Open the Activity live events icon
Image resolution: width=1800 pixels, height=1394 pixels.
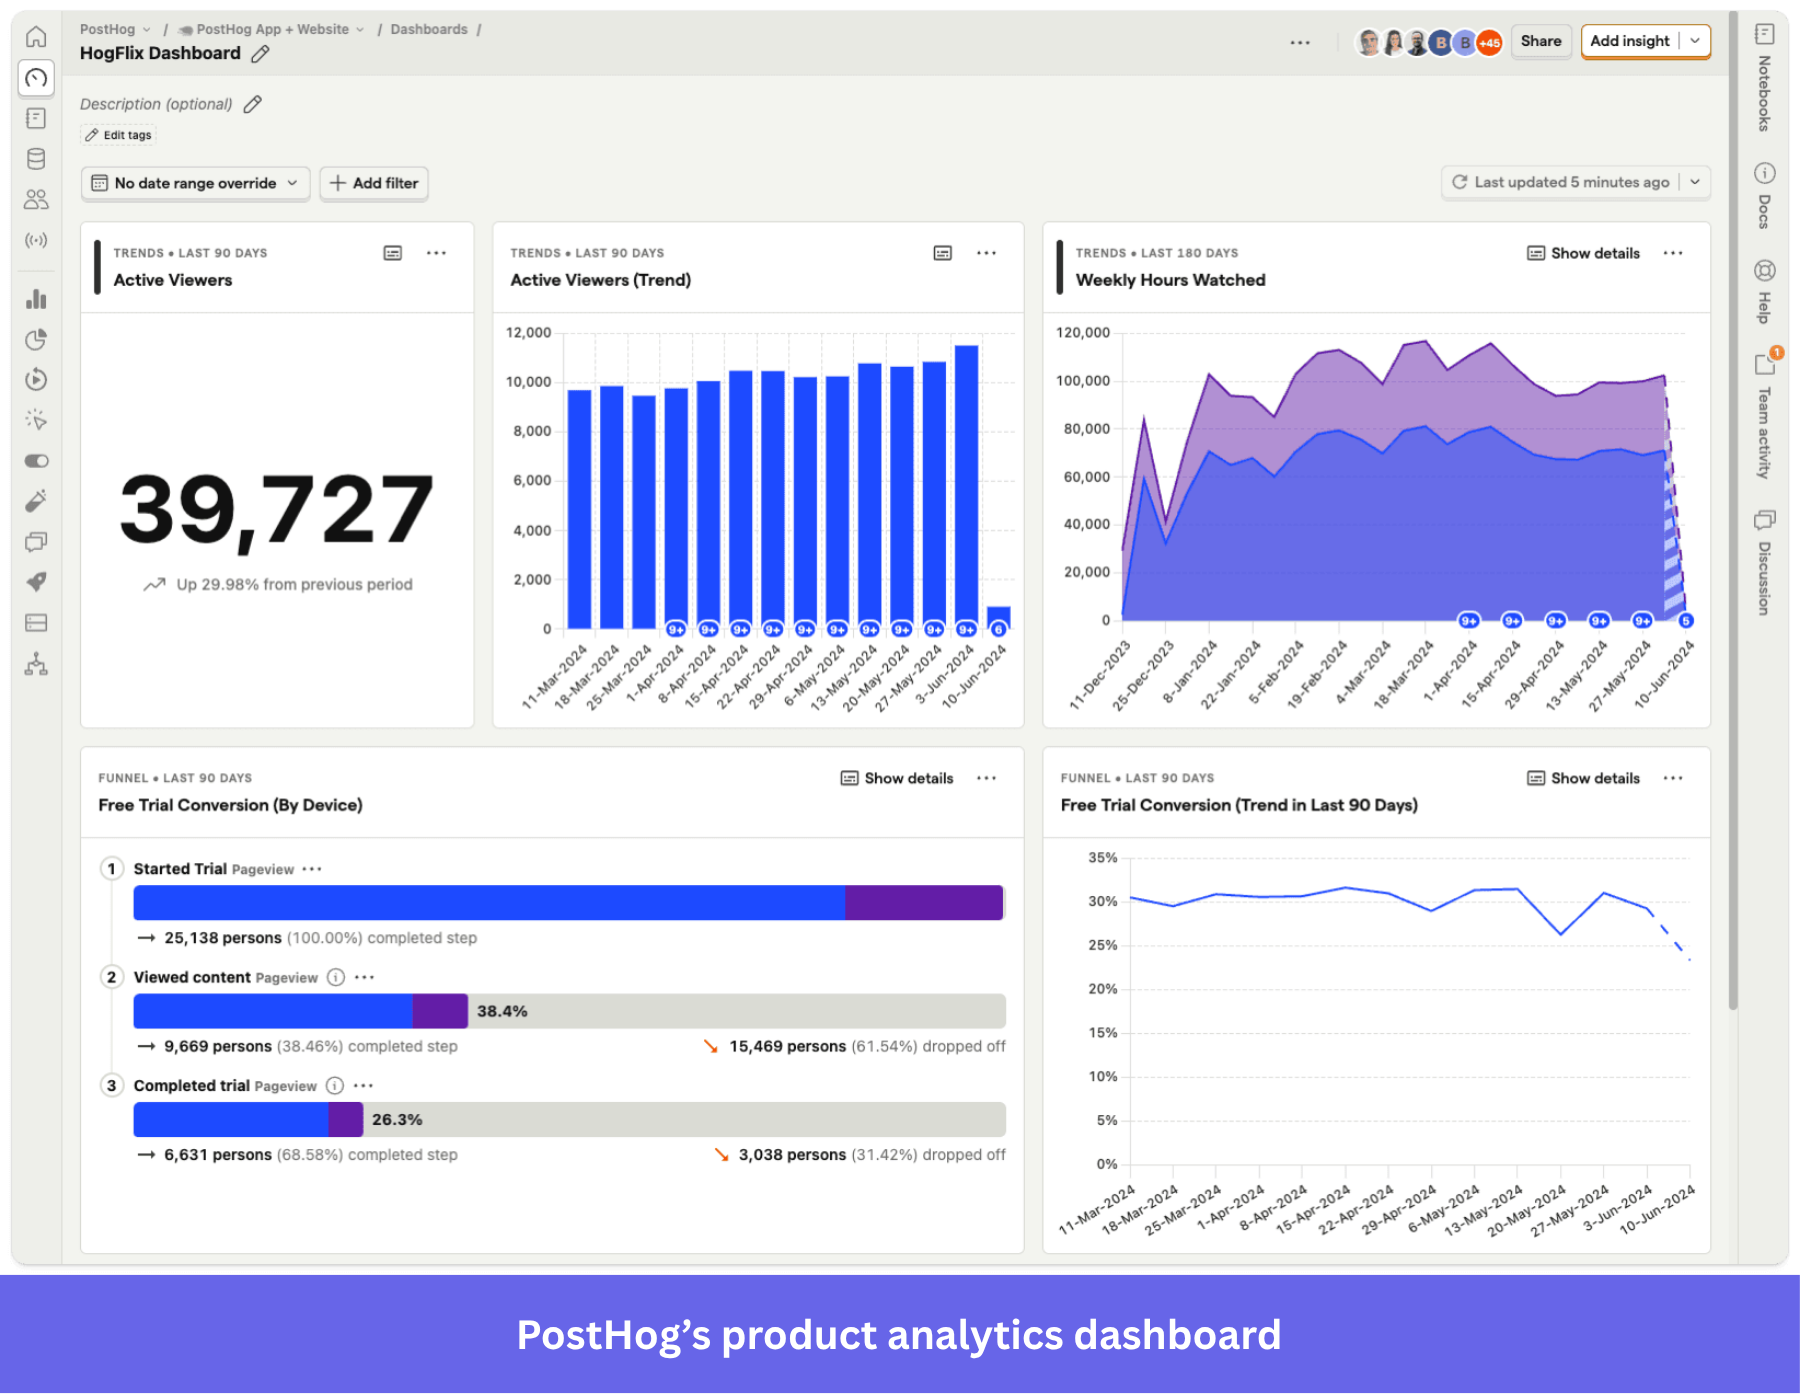coord(36,240)
